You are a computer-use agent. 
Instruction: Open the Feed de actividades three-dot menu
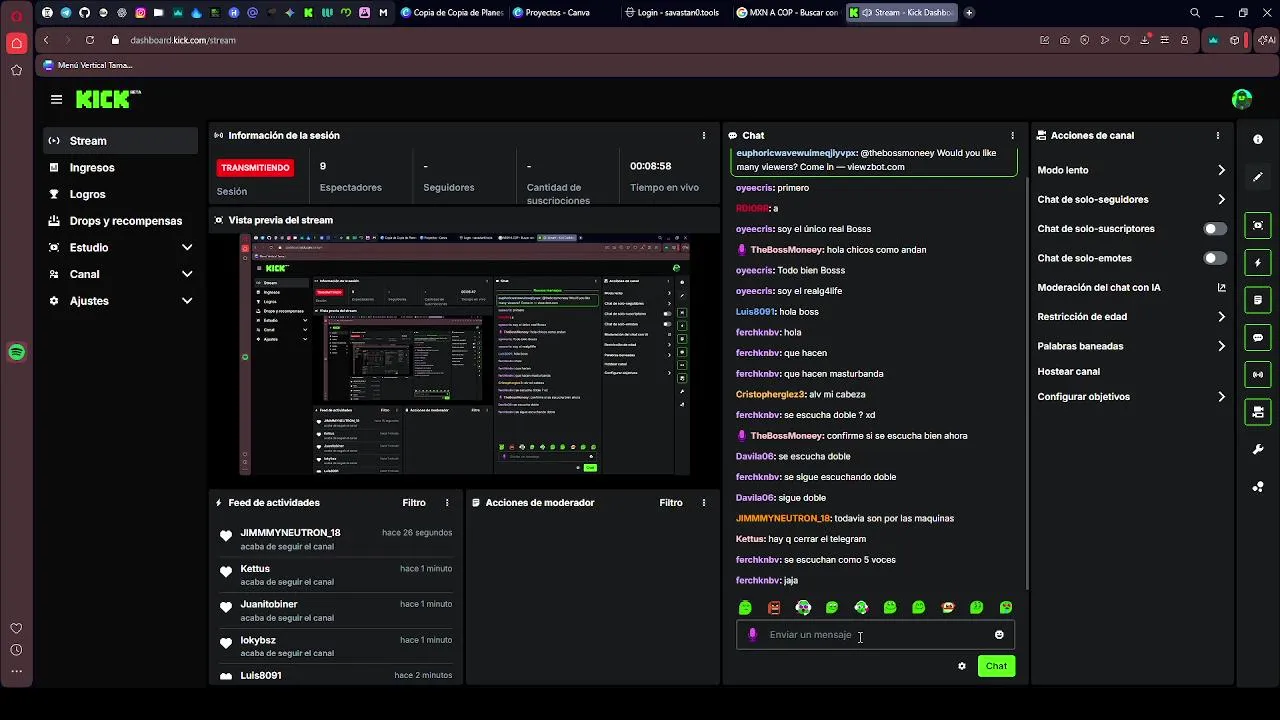[x=447, y=503]
